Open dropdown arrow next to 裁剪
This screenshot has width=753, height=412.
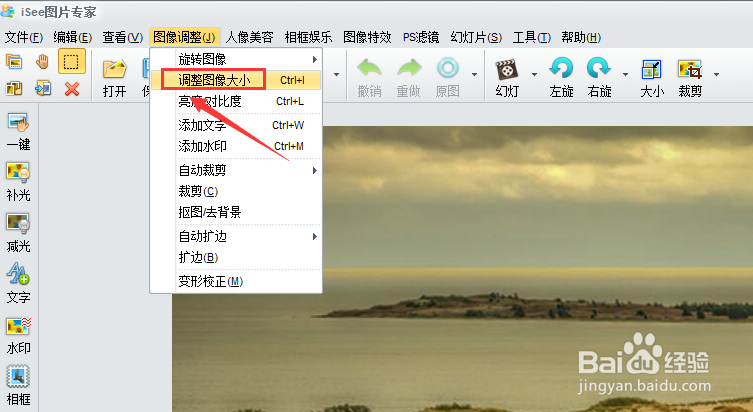coord(717,74)
